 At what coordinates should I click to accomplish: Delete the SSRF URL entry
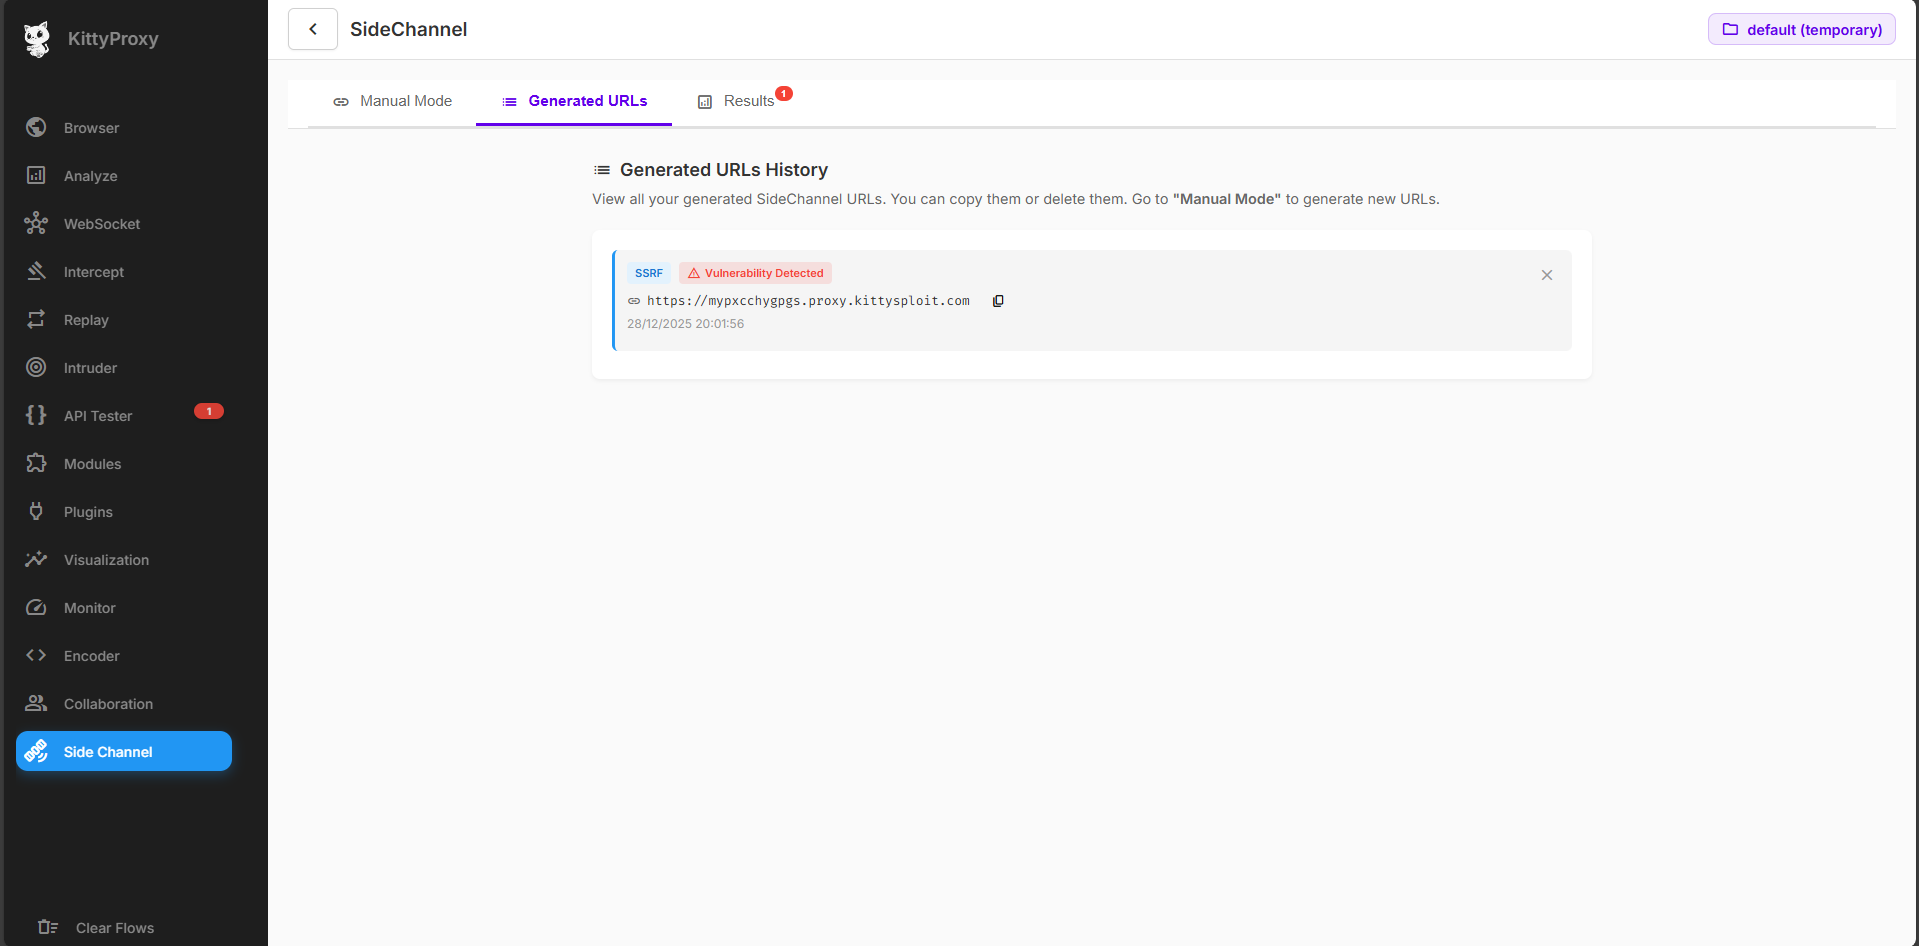coord(1546,274)
